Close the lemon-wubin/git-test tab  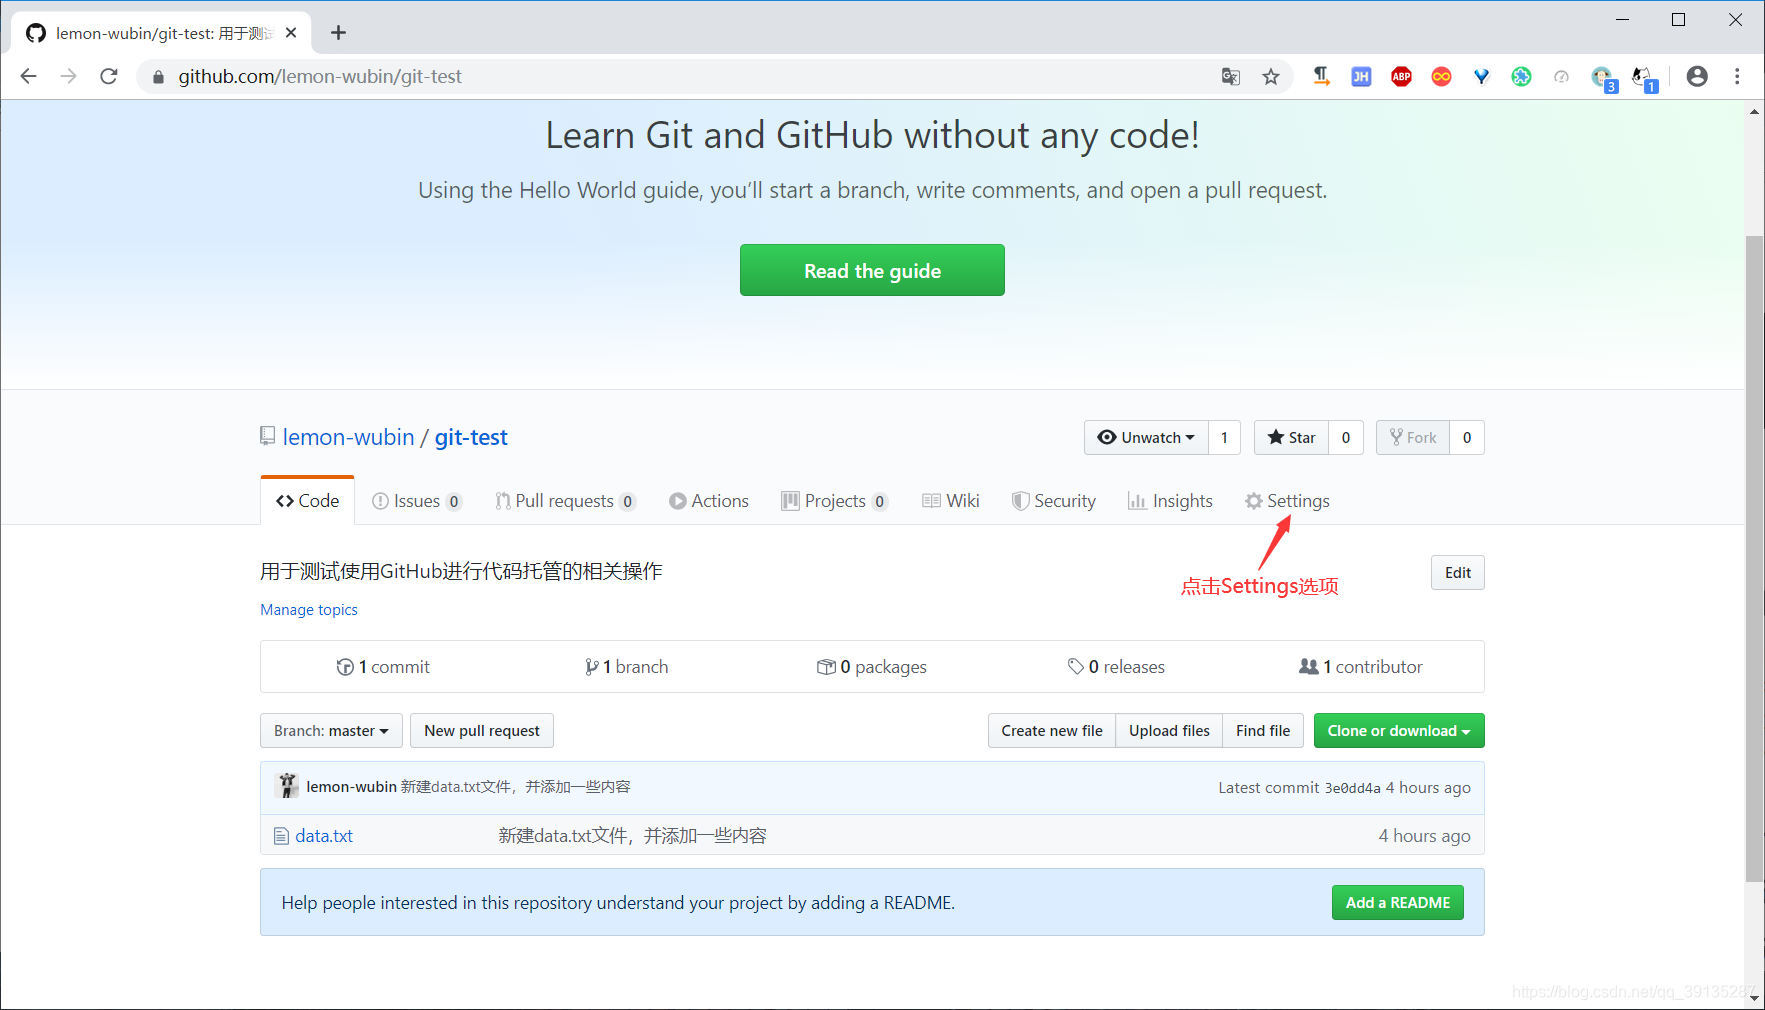pos(291,33)
